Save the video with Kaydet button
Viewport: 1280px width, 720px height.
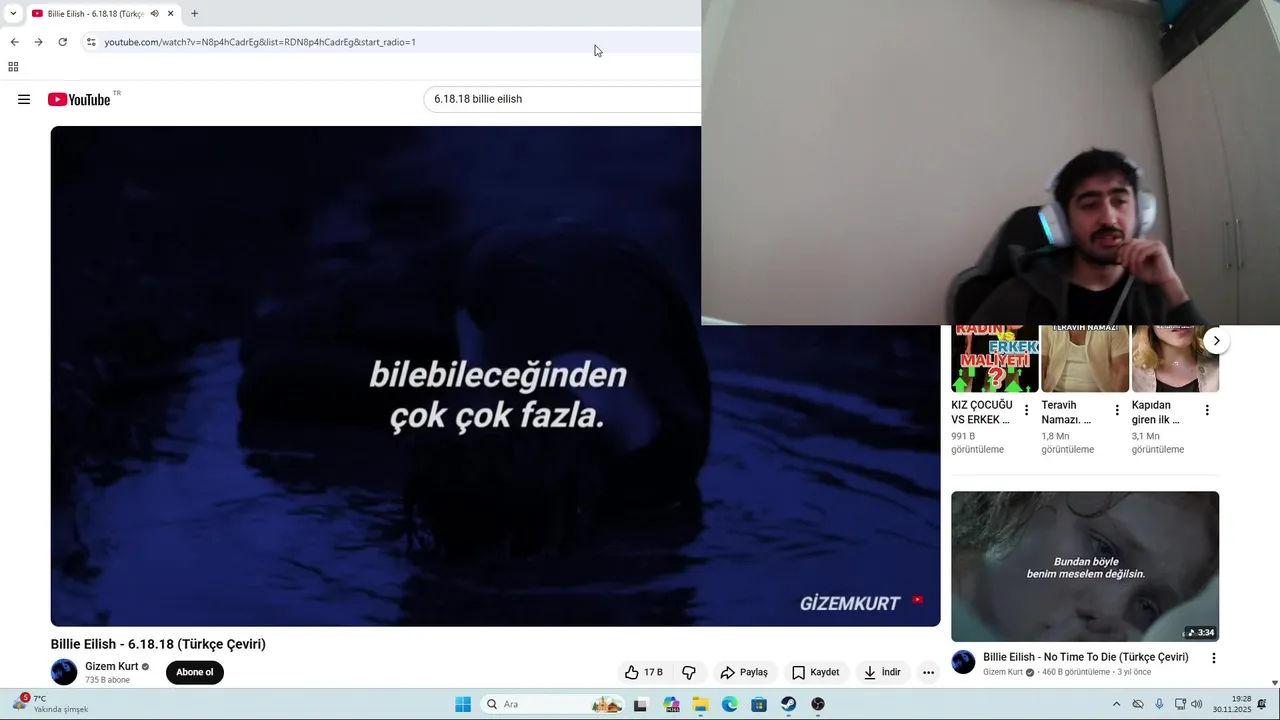tap(815, 672)
